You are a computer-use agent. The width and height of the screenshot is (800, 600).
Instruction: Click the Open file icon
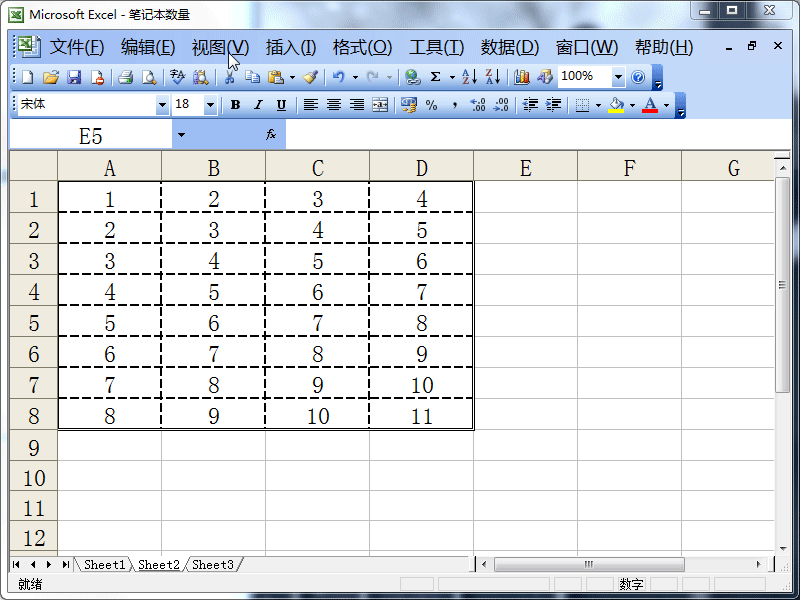click(51, 77)
